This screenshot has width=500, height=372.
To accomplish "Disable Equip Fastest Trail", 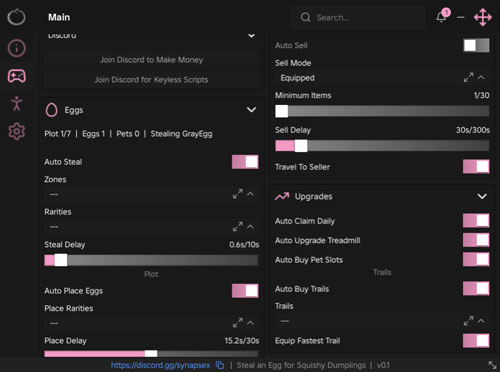I will pyautogui.click(x=476, y=341).
